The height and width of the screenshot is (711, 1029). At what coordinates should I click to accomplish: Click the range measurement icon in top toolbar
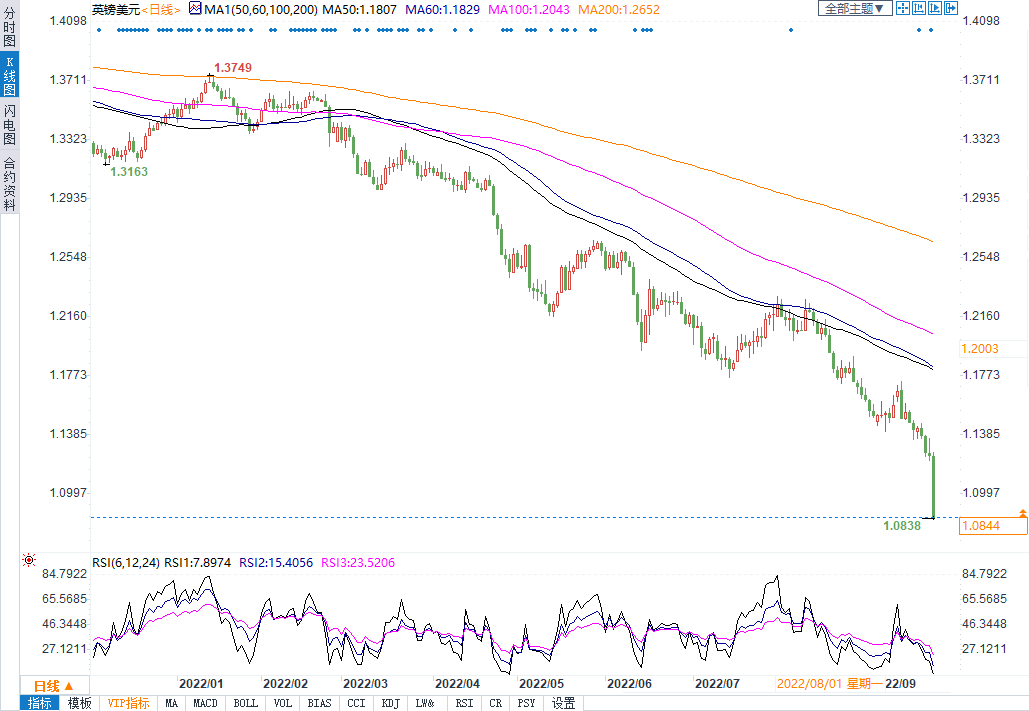coord(918,8)
